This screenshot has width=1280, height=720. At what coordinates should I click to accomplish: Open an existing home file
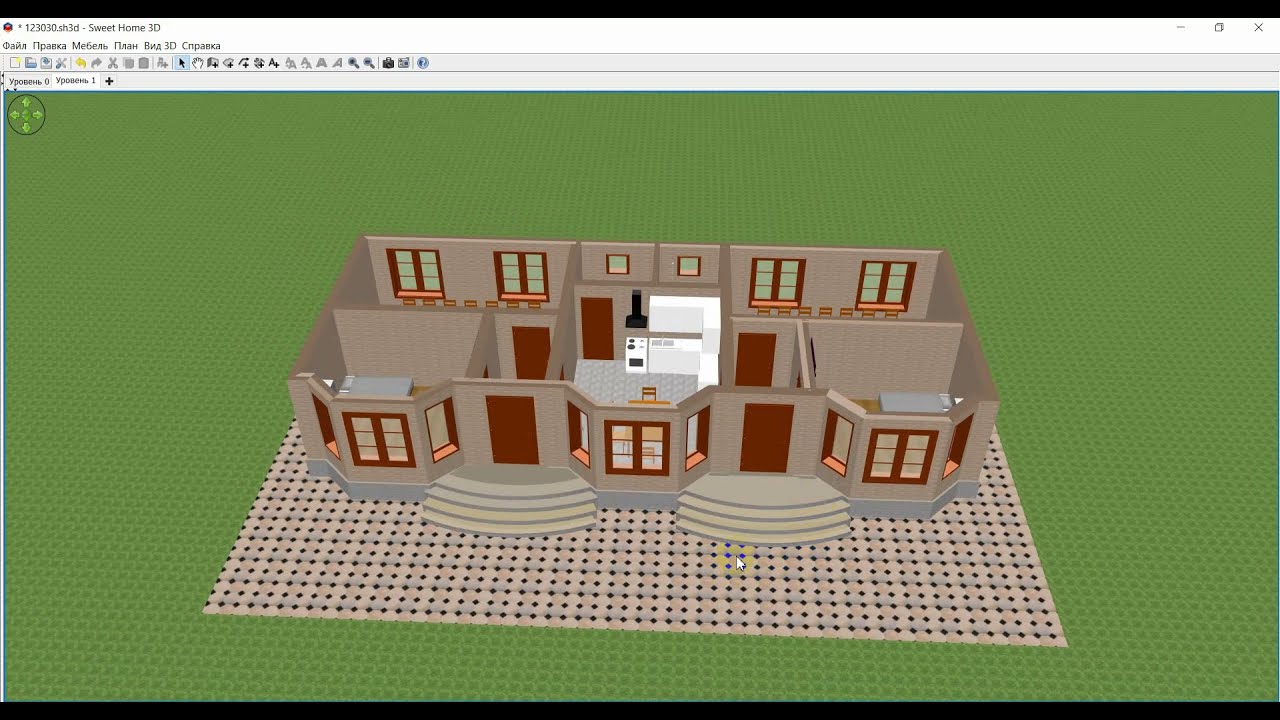pos(31,63)
